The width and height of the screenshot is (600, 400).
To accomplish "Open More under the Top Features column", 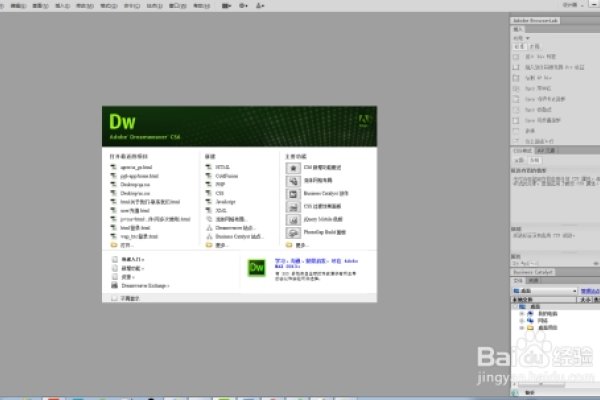I will pyautogui.click(x=302, y=245).
